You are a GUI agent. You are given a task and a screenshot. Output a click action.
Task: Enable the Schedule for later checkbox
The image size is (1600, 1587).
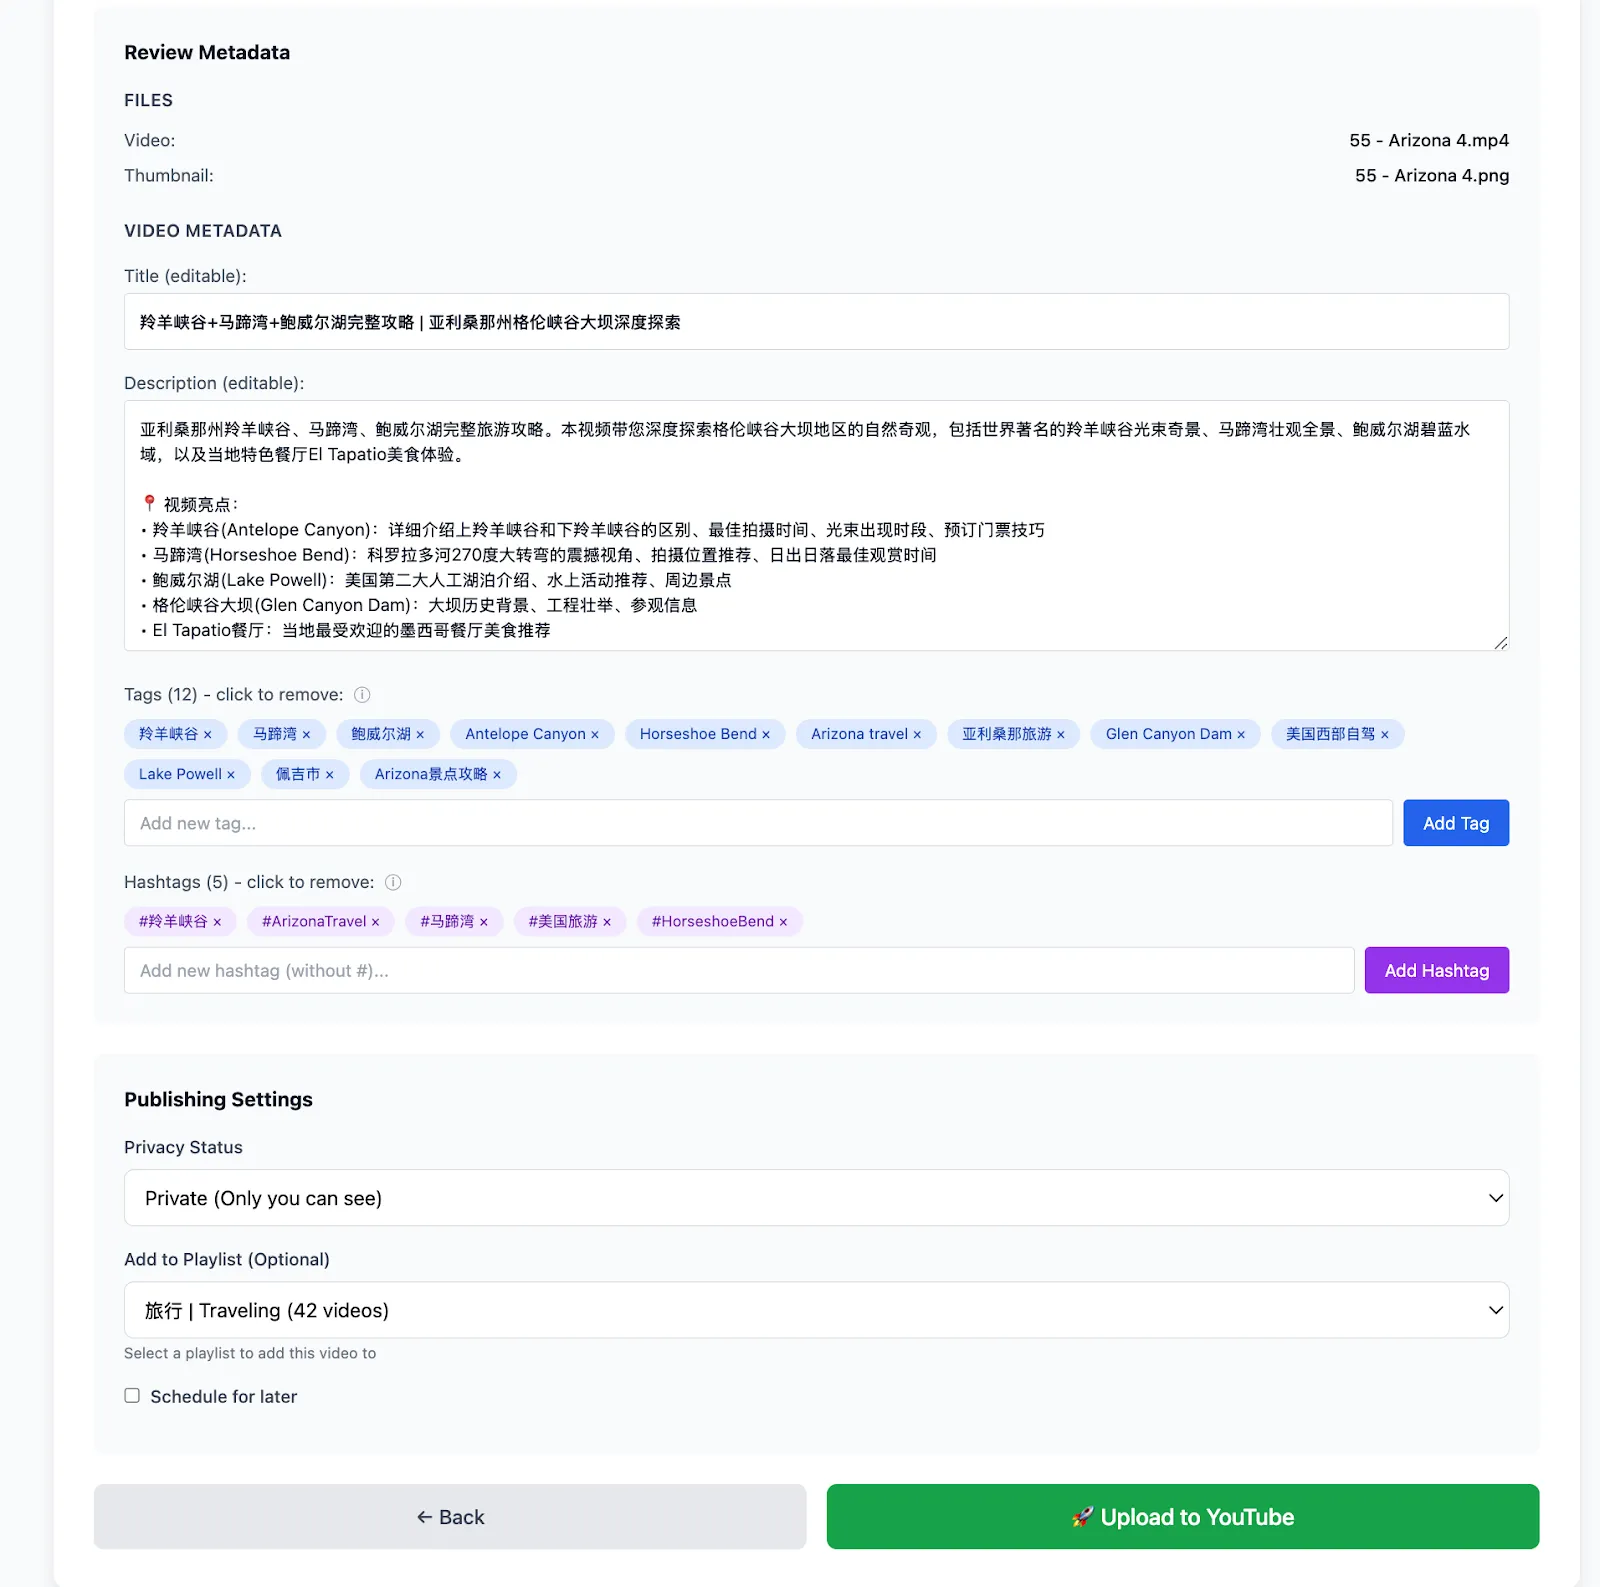[132, 1396]
